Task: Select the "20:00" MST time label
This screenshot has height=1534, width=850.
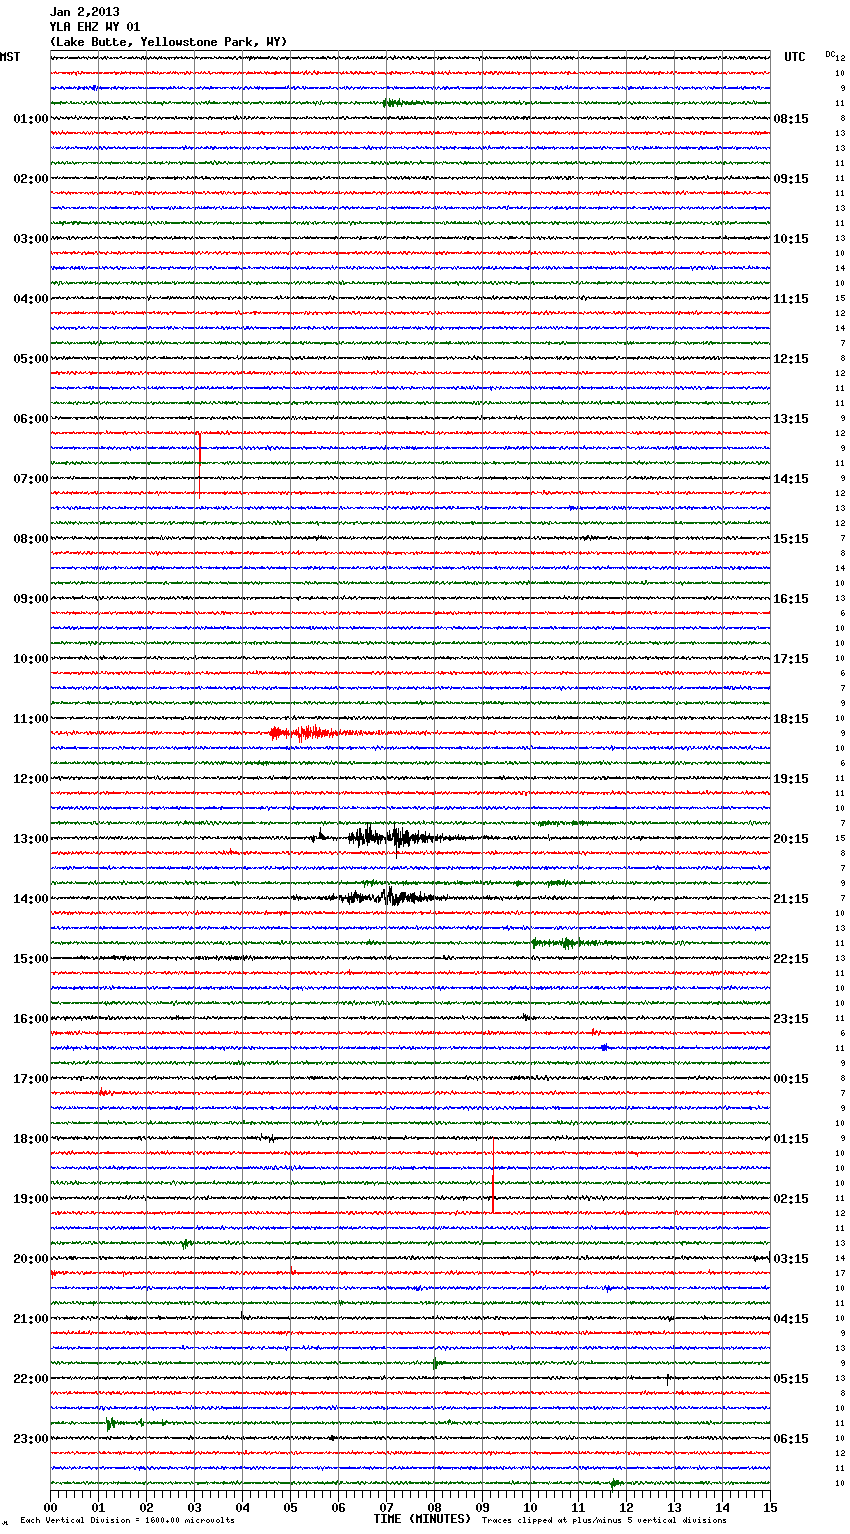Action: click(x=31, y=1259)
